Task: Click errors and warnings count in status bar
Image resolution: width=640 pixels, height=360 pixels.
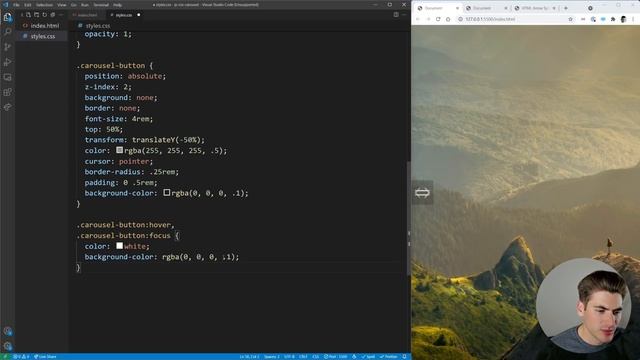Action: [x=21, y=357]
